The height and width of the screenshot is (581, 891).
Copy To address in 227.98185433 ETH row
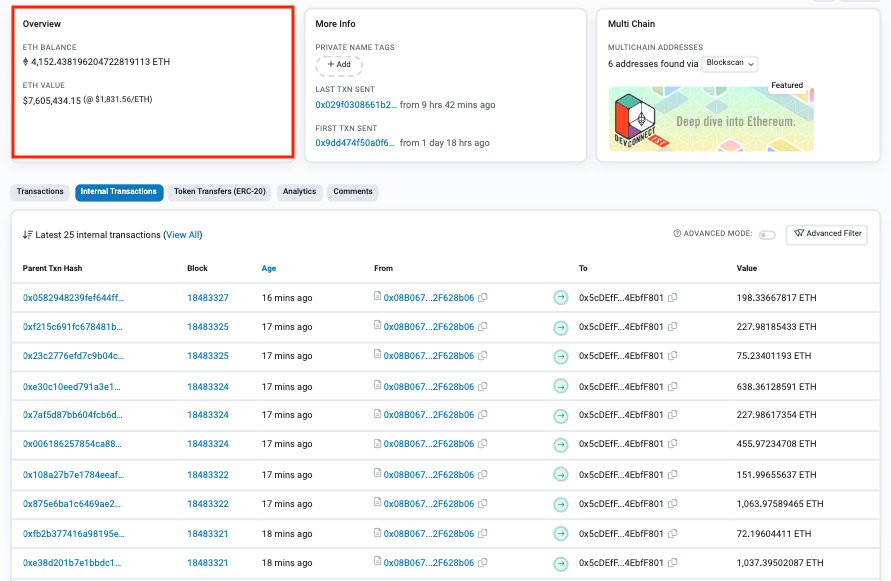point(672,326)
